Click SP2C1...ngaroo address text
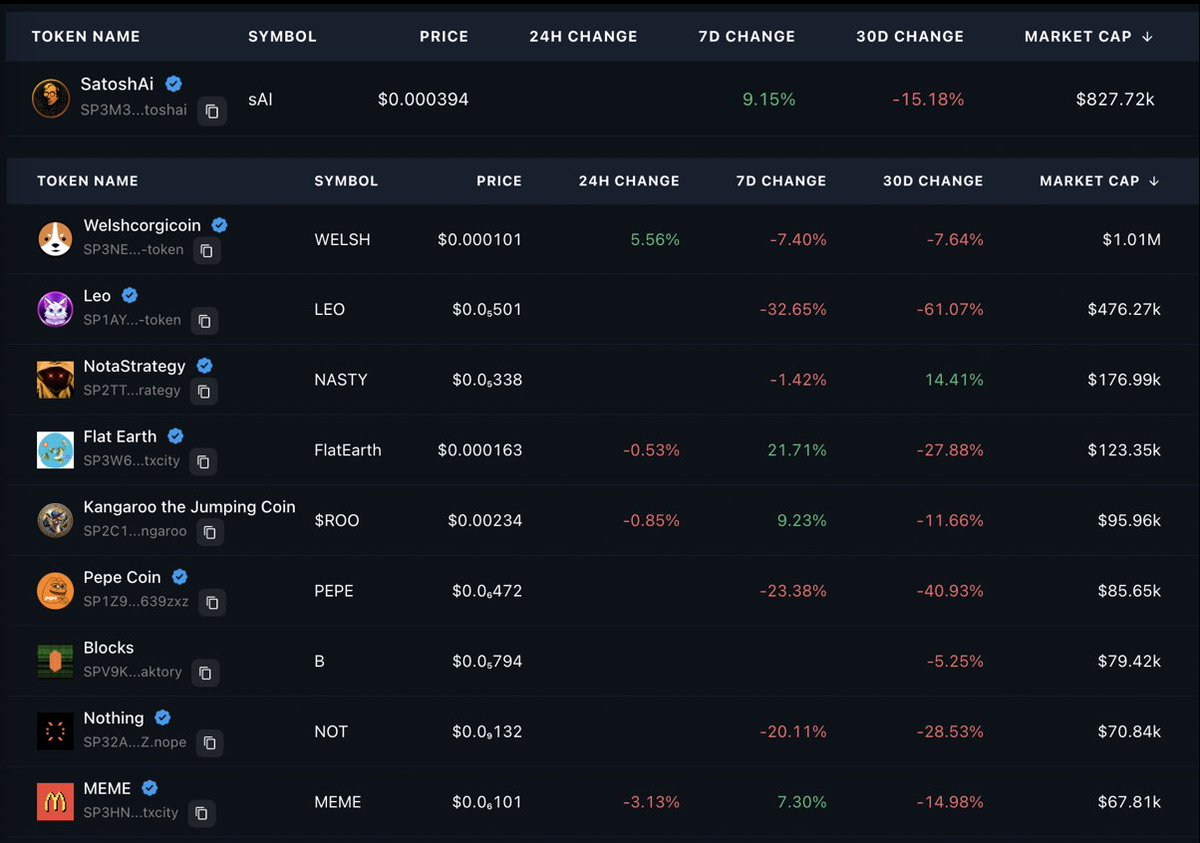 [135, 531]
